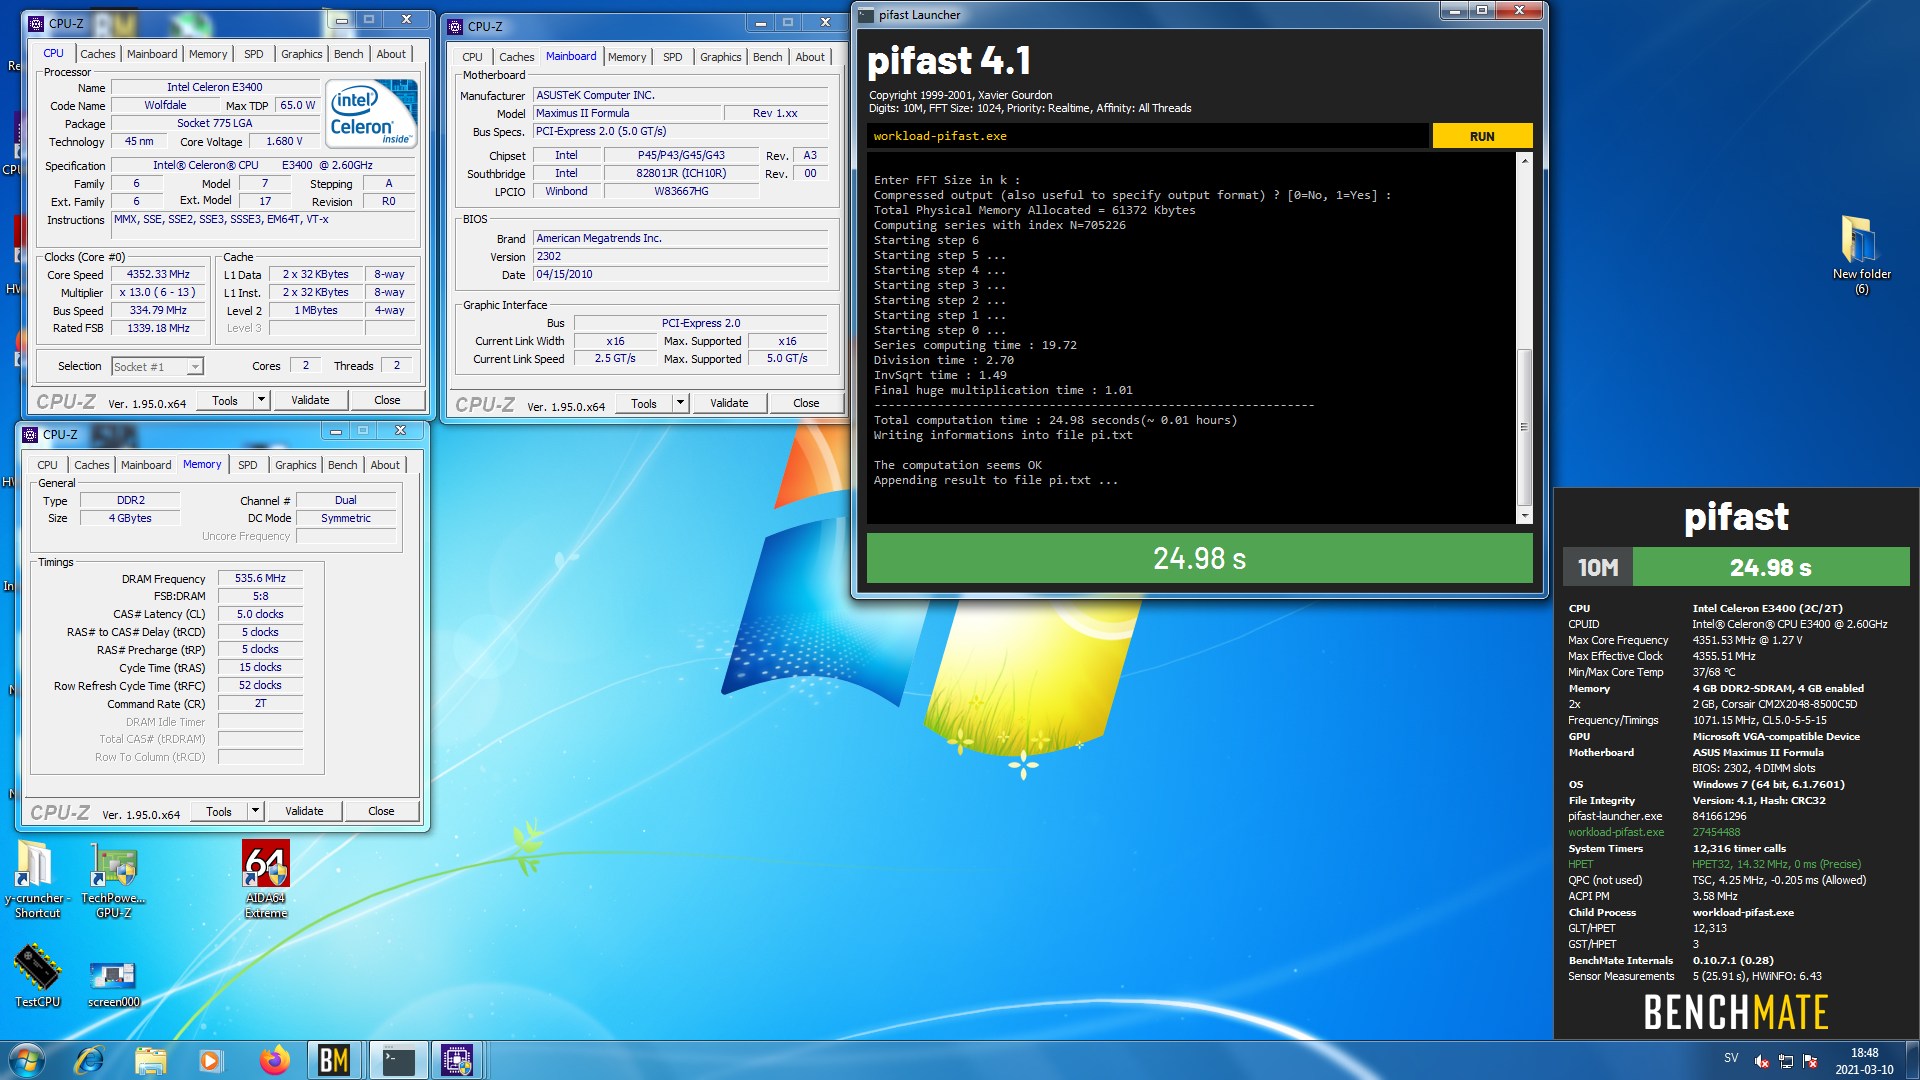
Task: Open Mainboard tab in Memory window
Action: tap(146, 465)
